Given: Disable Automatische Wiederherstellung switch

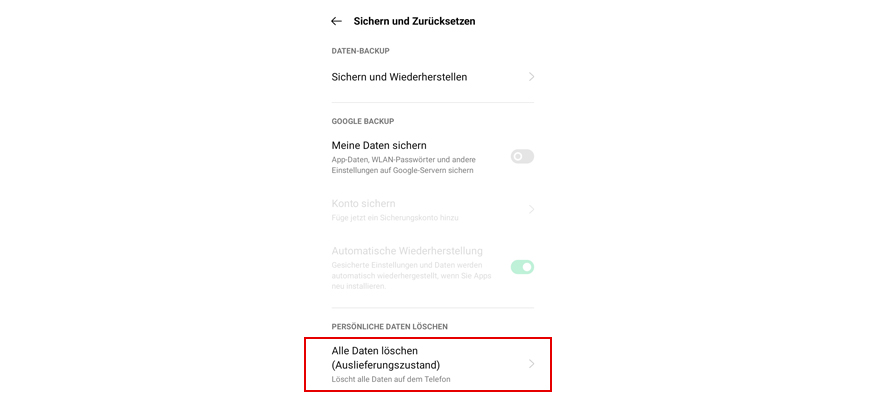Looking at the screenshot, I should 522,267.
